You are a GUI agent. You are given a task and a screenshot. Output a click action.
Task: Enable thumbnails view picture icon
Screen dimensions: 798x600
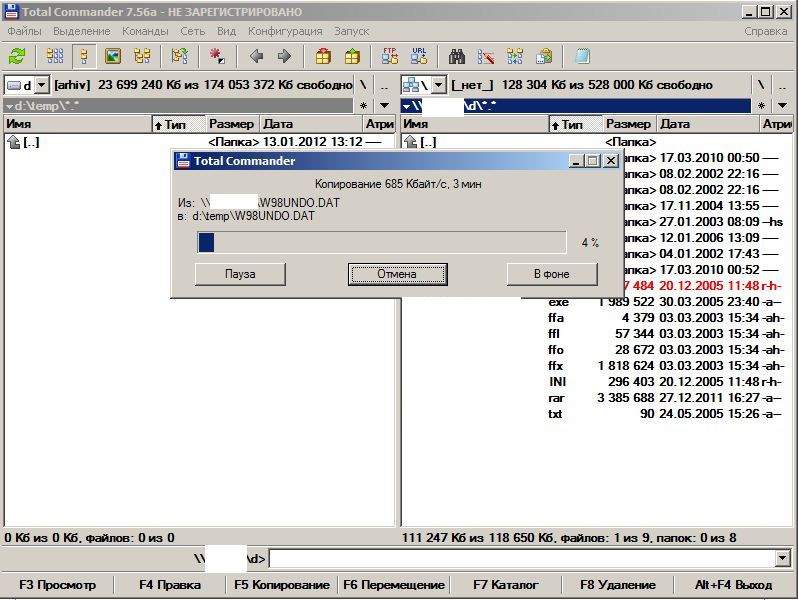(x=113, y=56)
